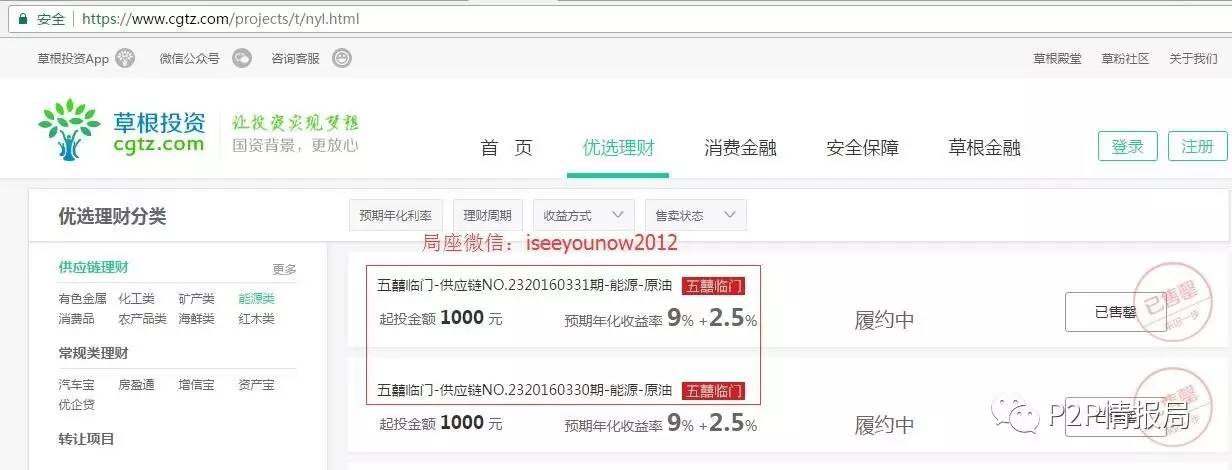1232x470 pixels.
Task: Filter by 海鲜类
Action: pos(196,318)
